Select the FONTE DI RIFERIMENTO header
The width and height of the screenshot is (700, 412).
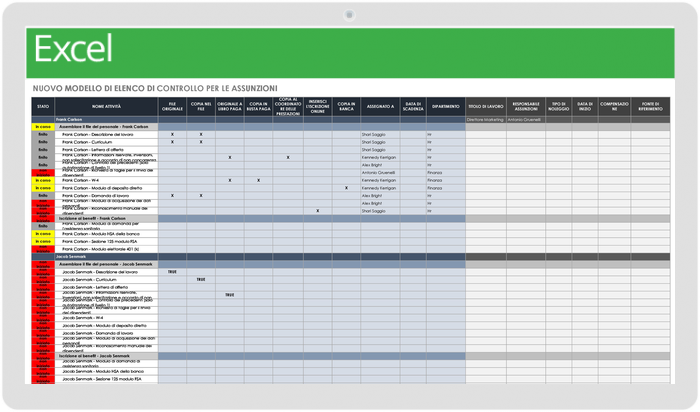tap(650, 107)
